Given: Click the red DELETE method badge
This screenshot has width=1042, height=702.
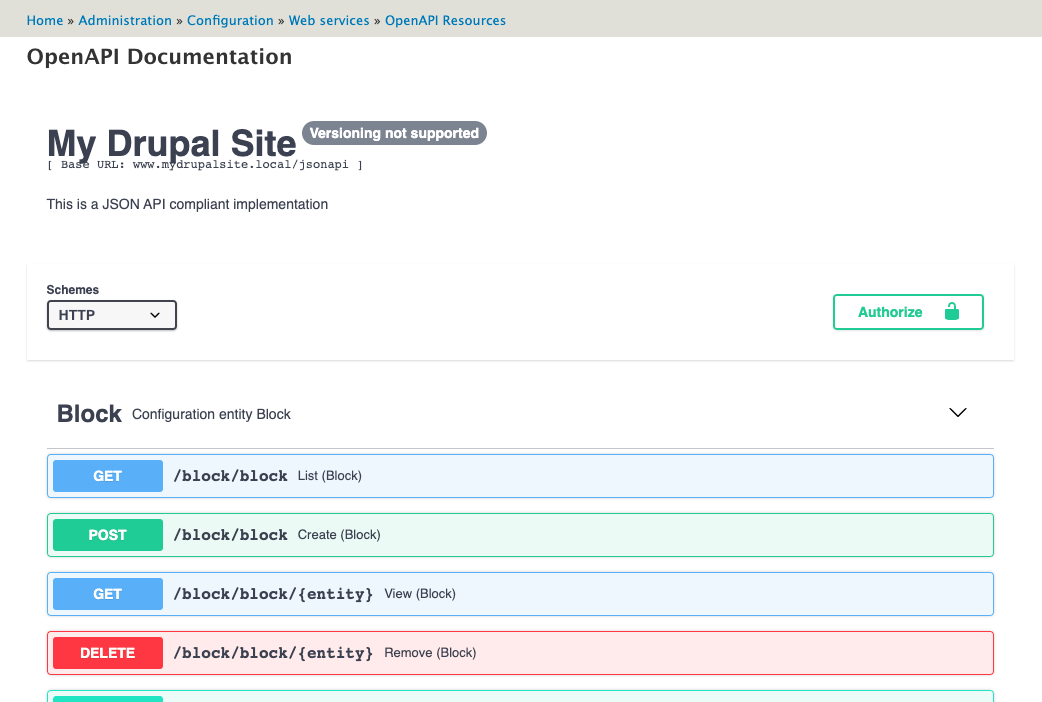Looking at the screenshot, I should click(x=108, y=653).
